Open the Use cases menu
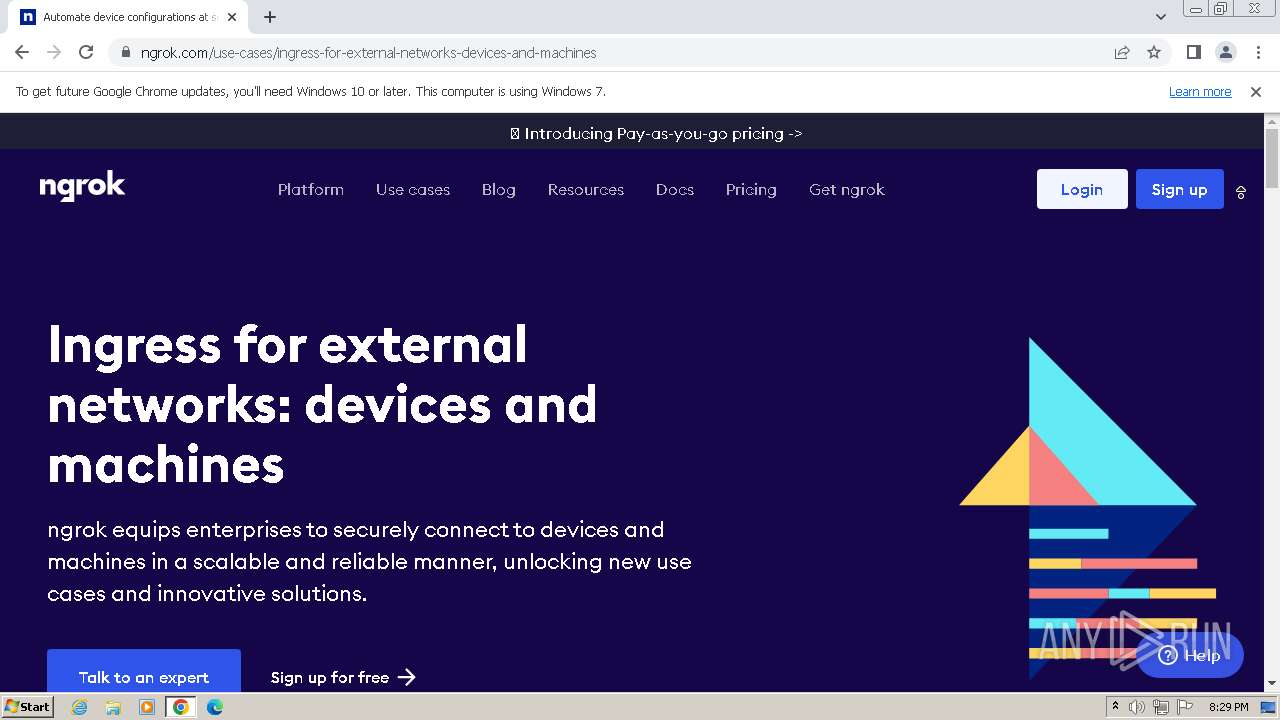Viewport: 1280px width, 720px height. (x=413, y=189)
